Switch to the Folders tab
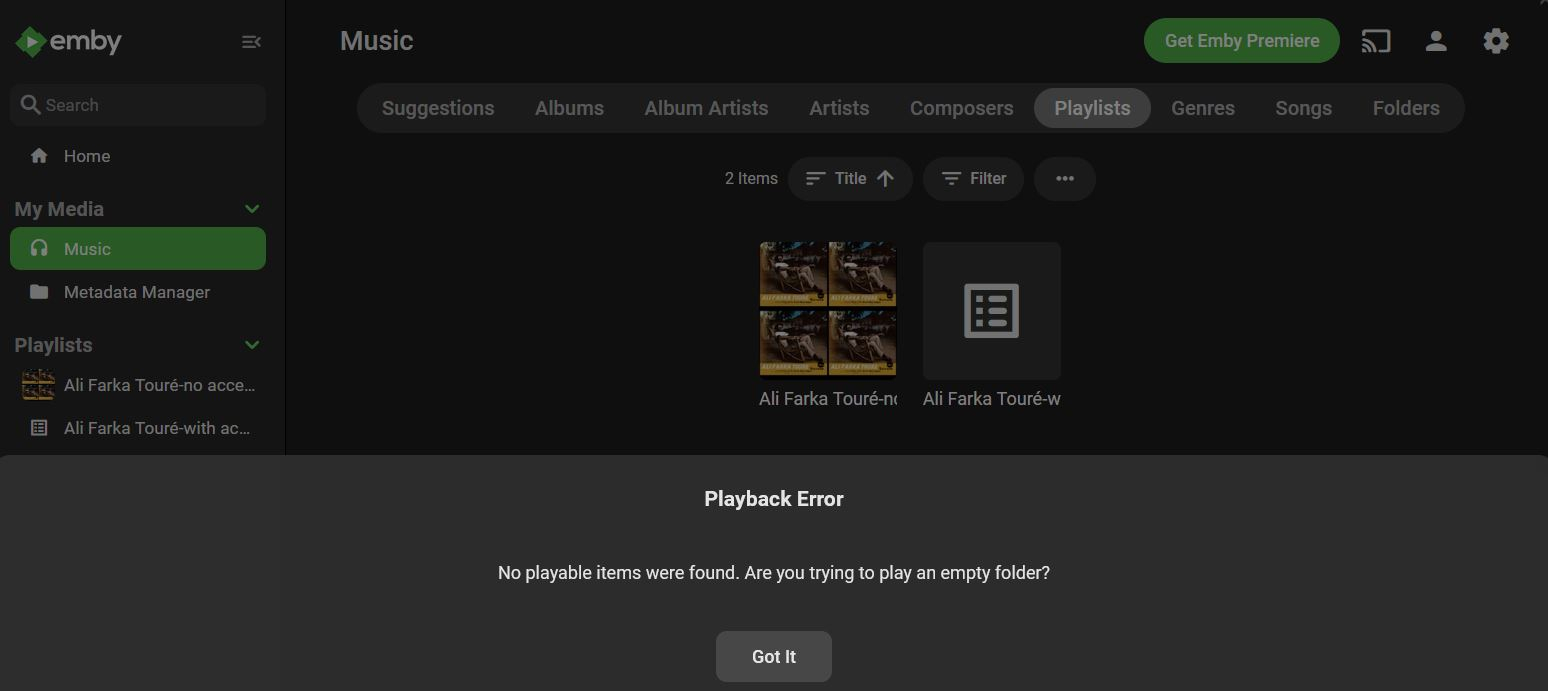Image resolution: width=1548 pixels, height=691 pixels. click(x=1406, y=108)
